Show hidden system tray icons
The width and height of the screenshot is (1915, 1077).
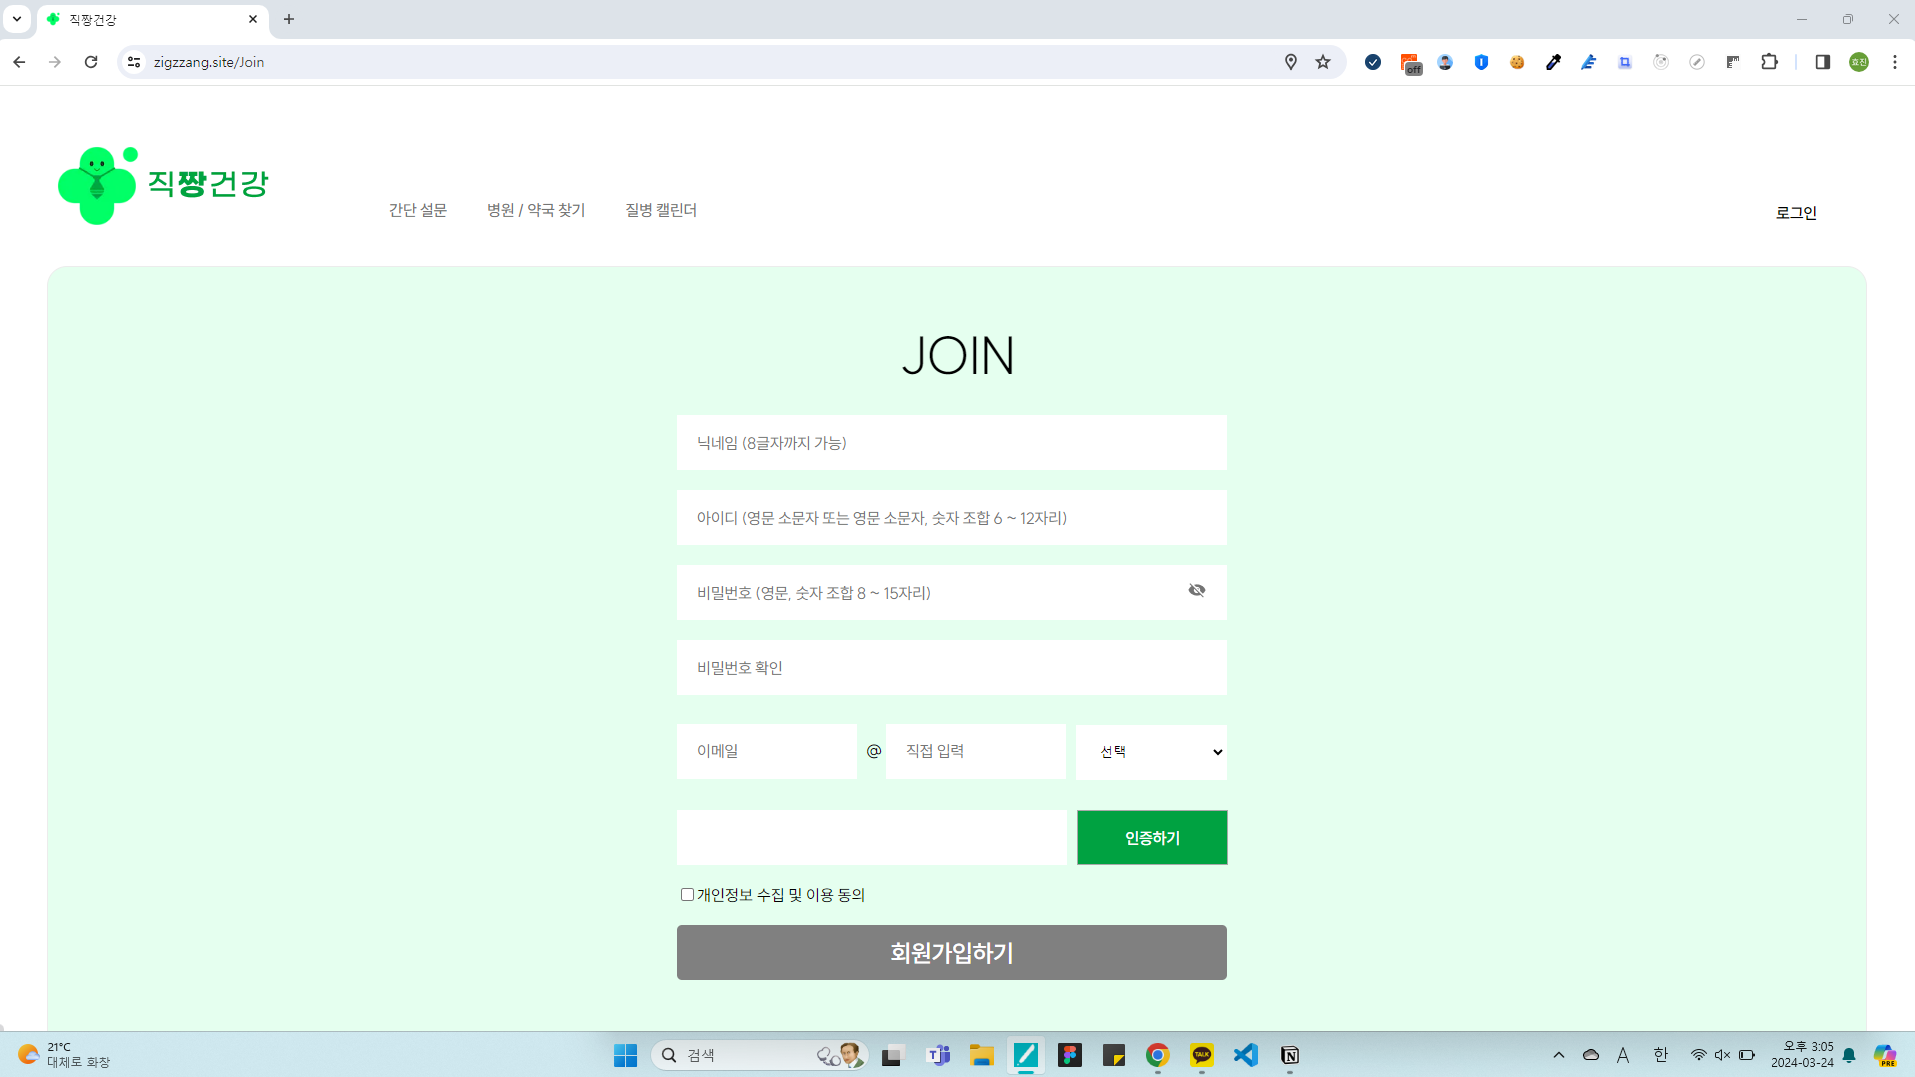pyautogui.click(x=1558, y=1055)
